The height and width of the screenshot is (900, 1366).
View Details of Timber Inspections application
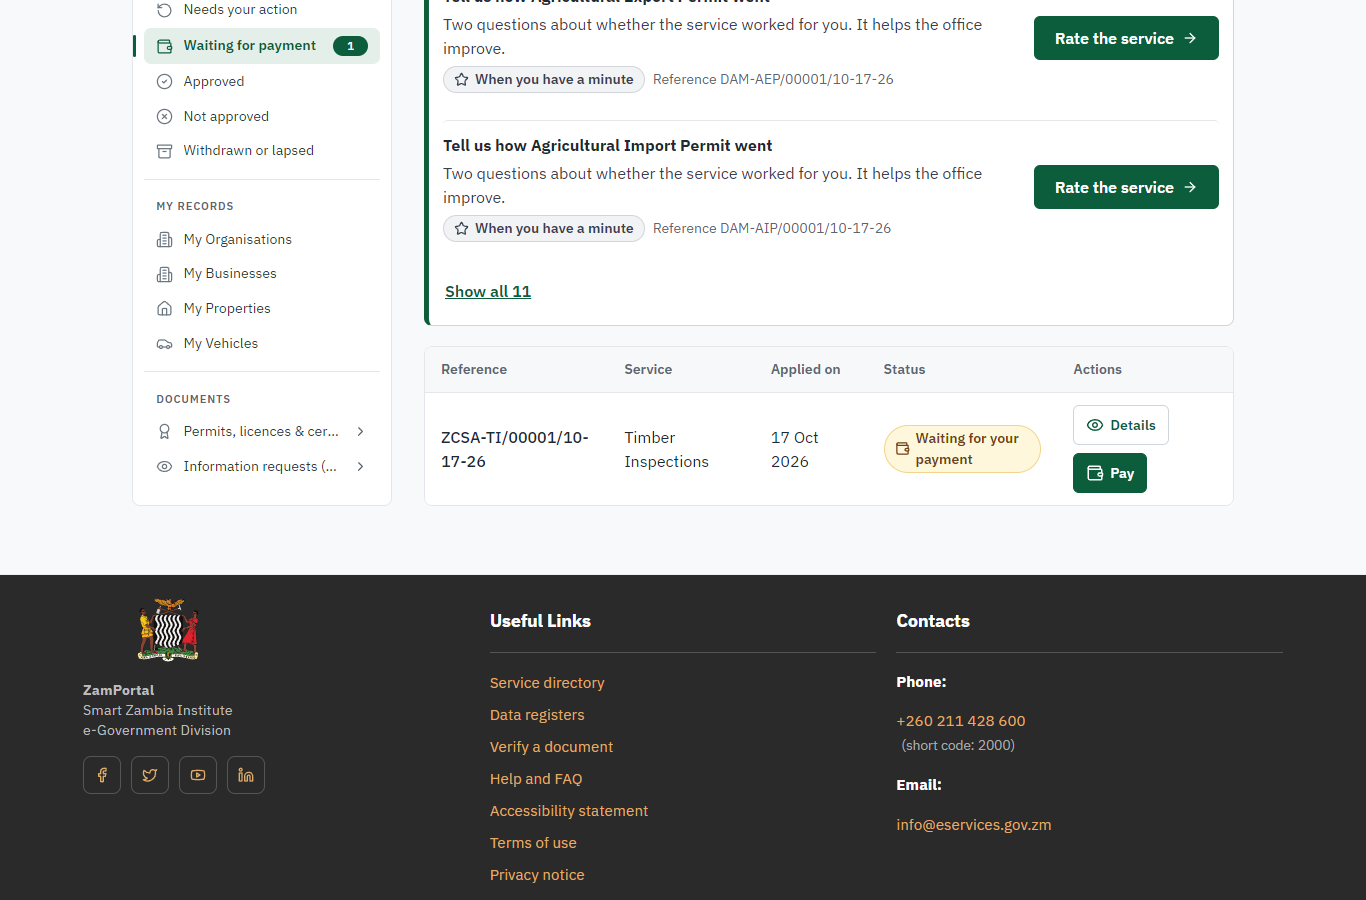pyautogui.click(x=1121, y=425)
